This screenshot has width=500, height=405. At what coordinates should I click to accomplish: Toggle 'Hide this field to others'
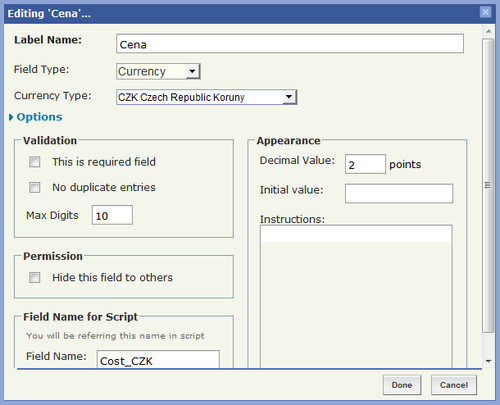(x=35, y=277)
